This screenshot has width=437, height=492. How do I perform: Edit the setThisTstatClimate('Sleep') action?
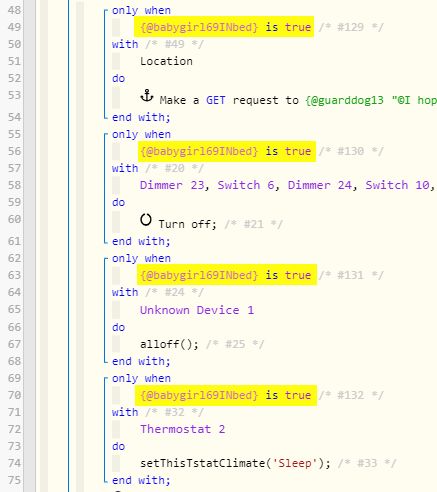point(235,463)
